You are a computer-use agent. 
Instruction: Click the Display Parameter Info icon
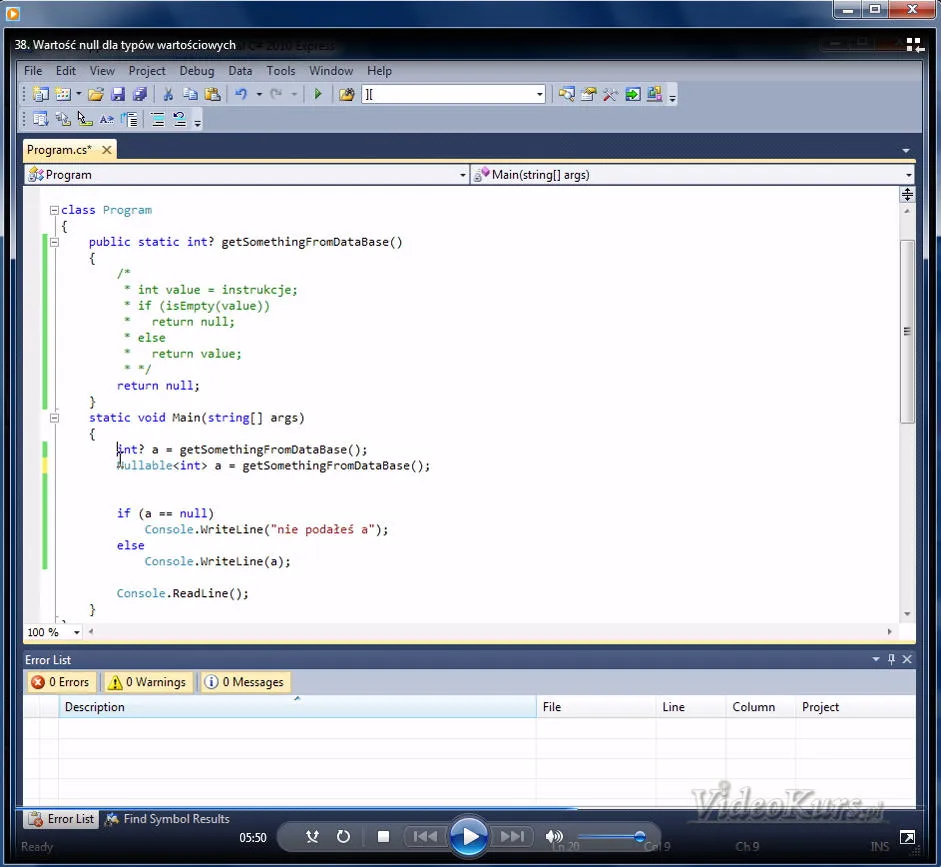click(x=62, y=119)
